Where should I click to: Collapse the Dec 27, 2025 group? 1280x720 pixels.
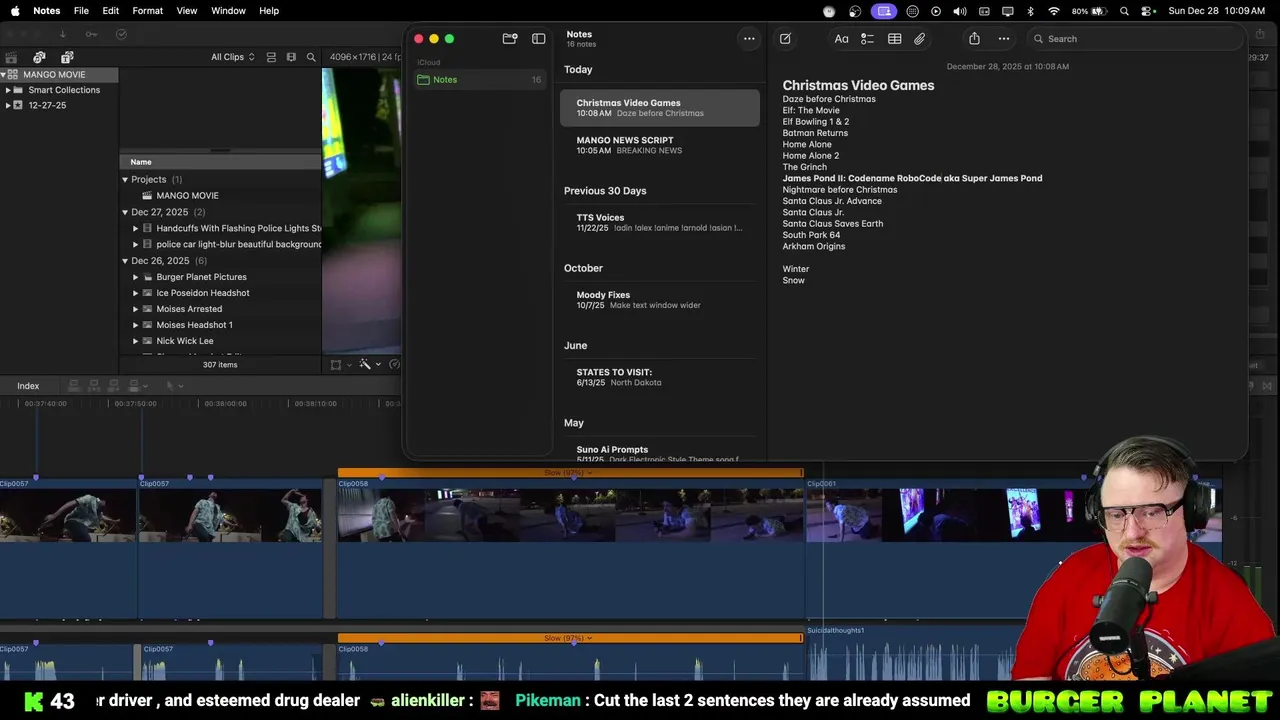click(125, 213)
